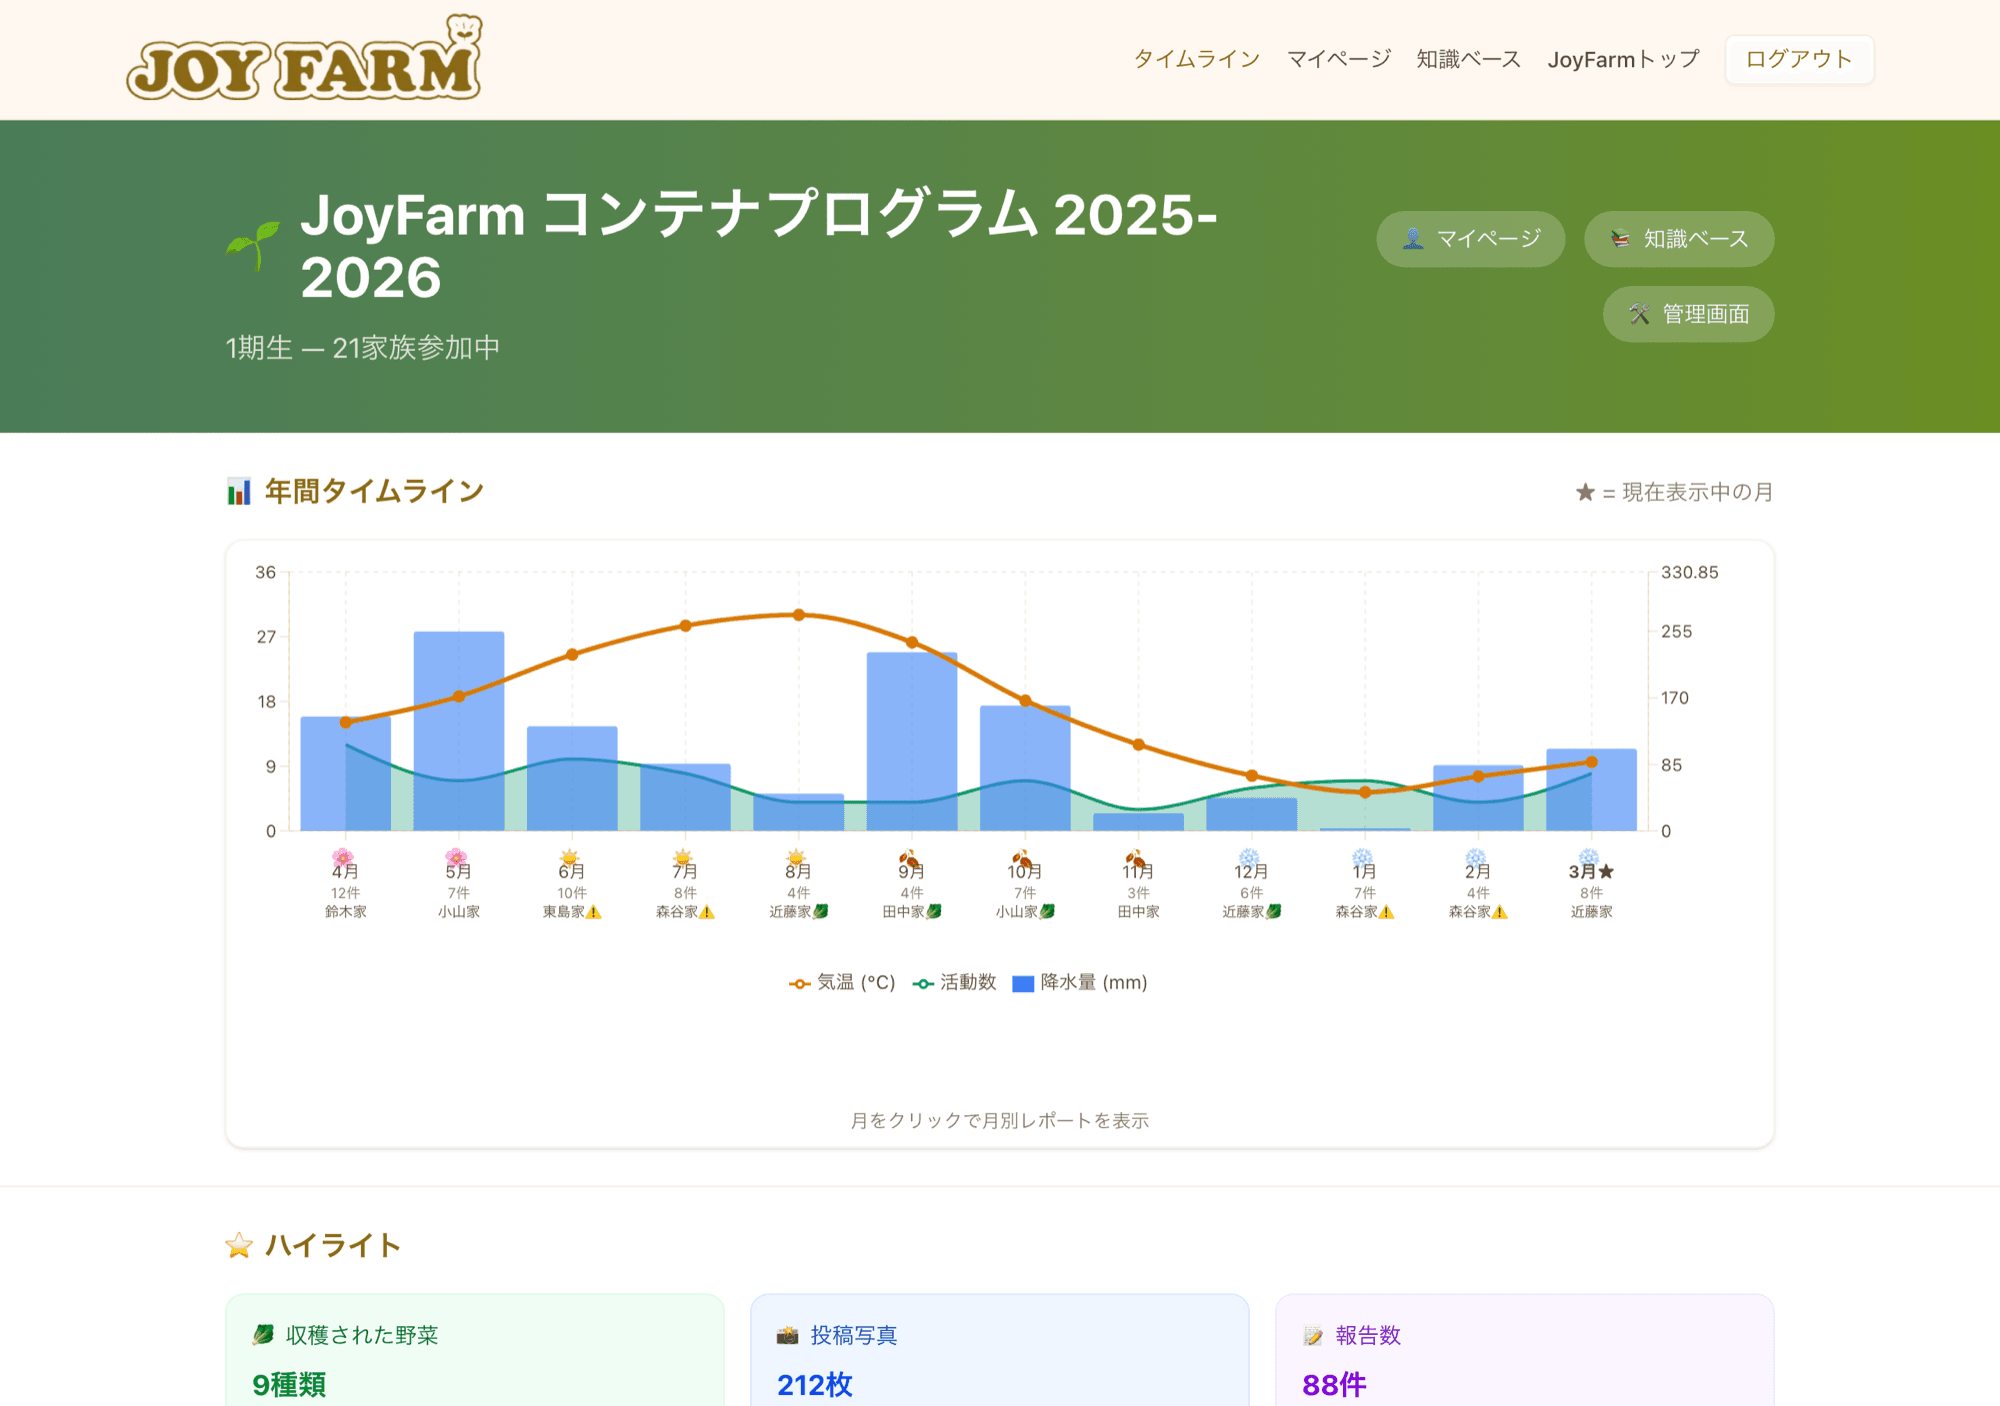2000x1406 pixels.
Task: Open 知識ベース in top navigation
Action: pyautogui.click(x=1468, y=59)
